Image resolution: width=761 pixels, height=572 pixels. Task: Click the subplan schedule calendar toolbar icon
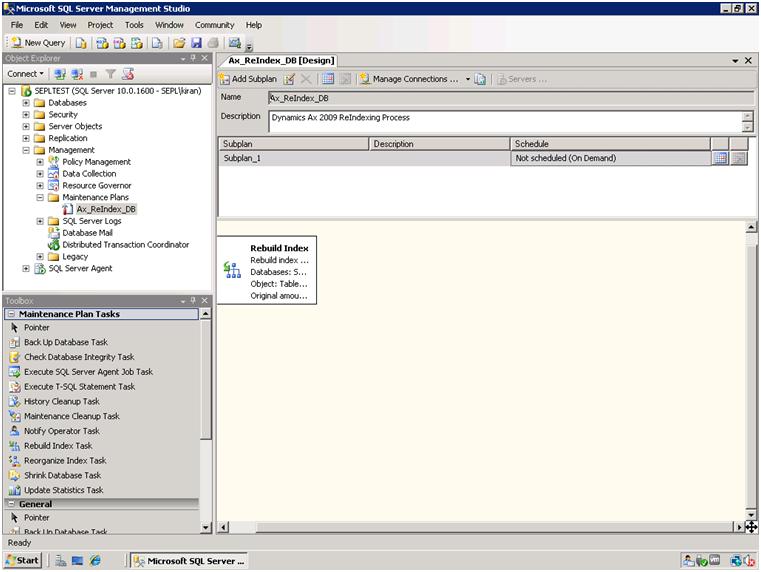click(328, 79)
